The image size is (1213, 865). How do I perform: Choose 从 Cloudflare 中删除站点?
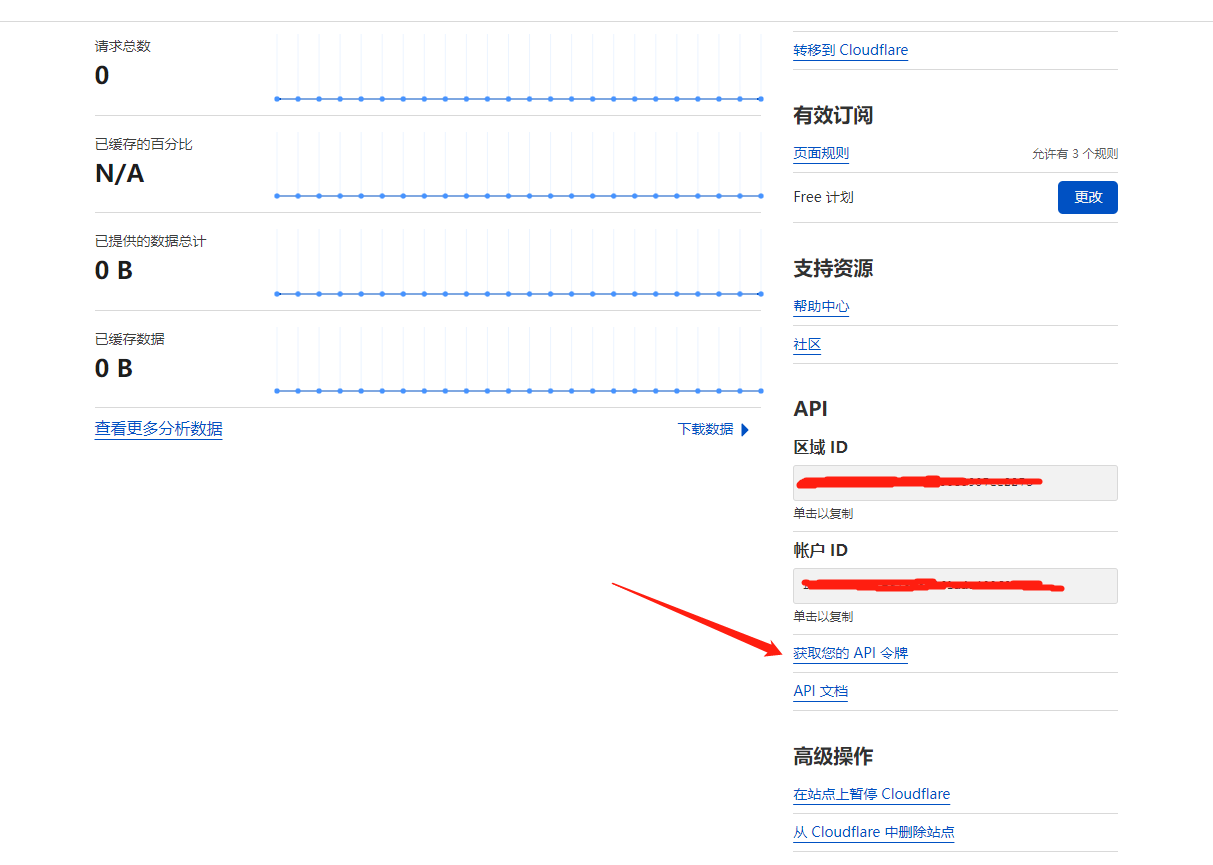coord(873,832)
